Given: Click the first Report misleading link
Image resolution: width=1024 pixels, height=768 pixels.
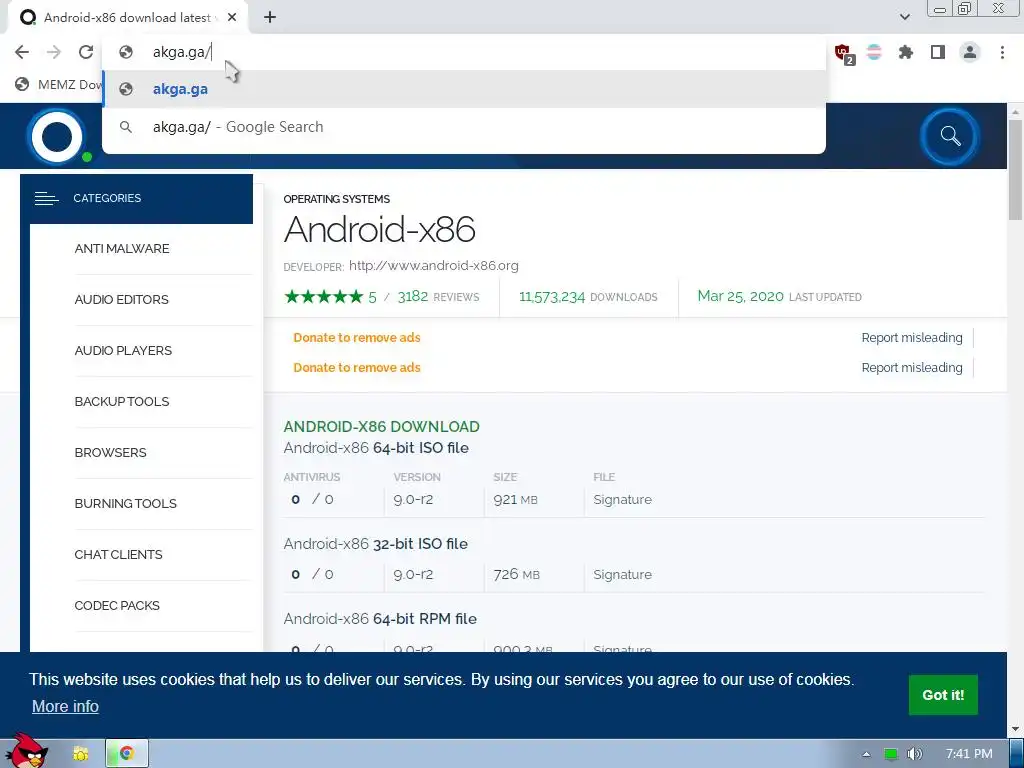Looking at the screenshot, I should click(912, 338).
